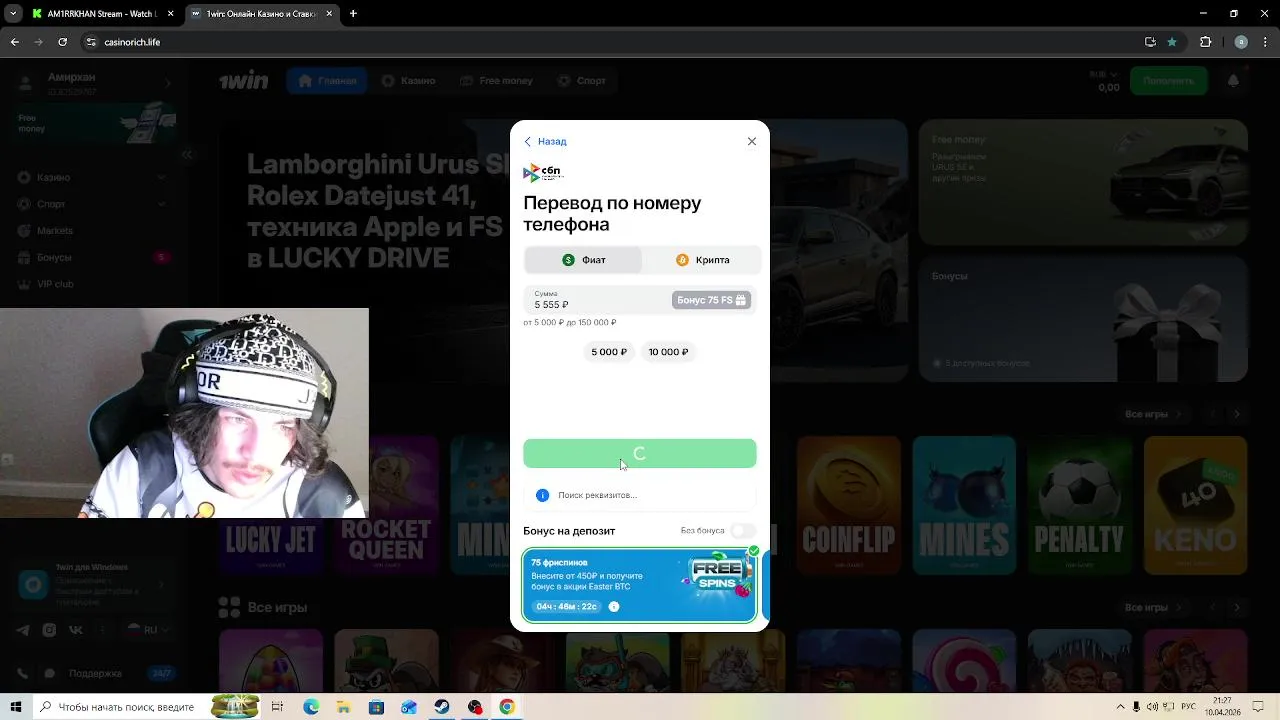Viewport: 1280px width, 720px height.
Task: Select the 75 фриспинов bonus card
Action: (x=639, y=585)
